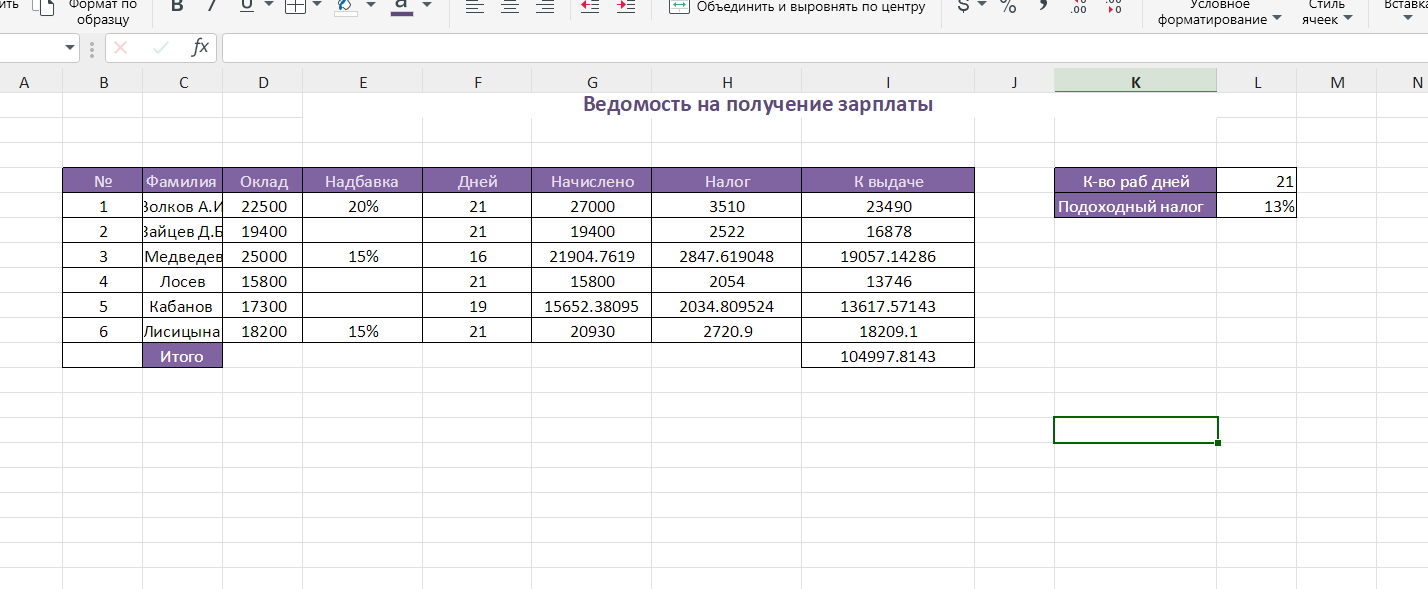Open the fill color dropdown arrow
The width and height of the screenshot is (1428, 589).
point(371,4)
